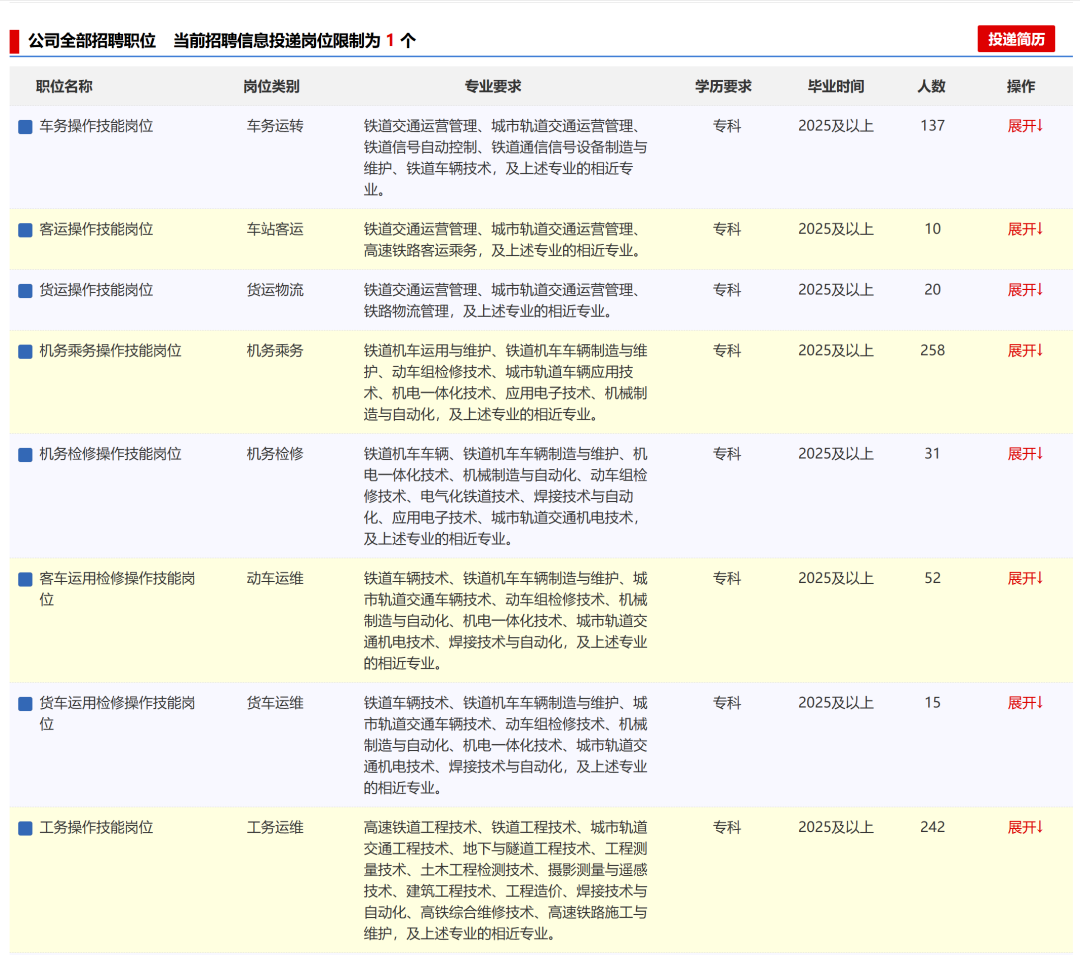Image resolution: width=1080 pixels, height=955 pixels.
Task: Click the headcount value 242
Action: click(x=933, y=828)
